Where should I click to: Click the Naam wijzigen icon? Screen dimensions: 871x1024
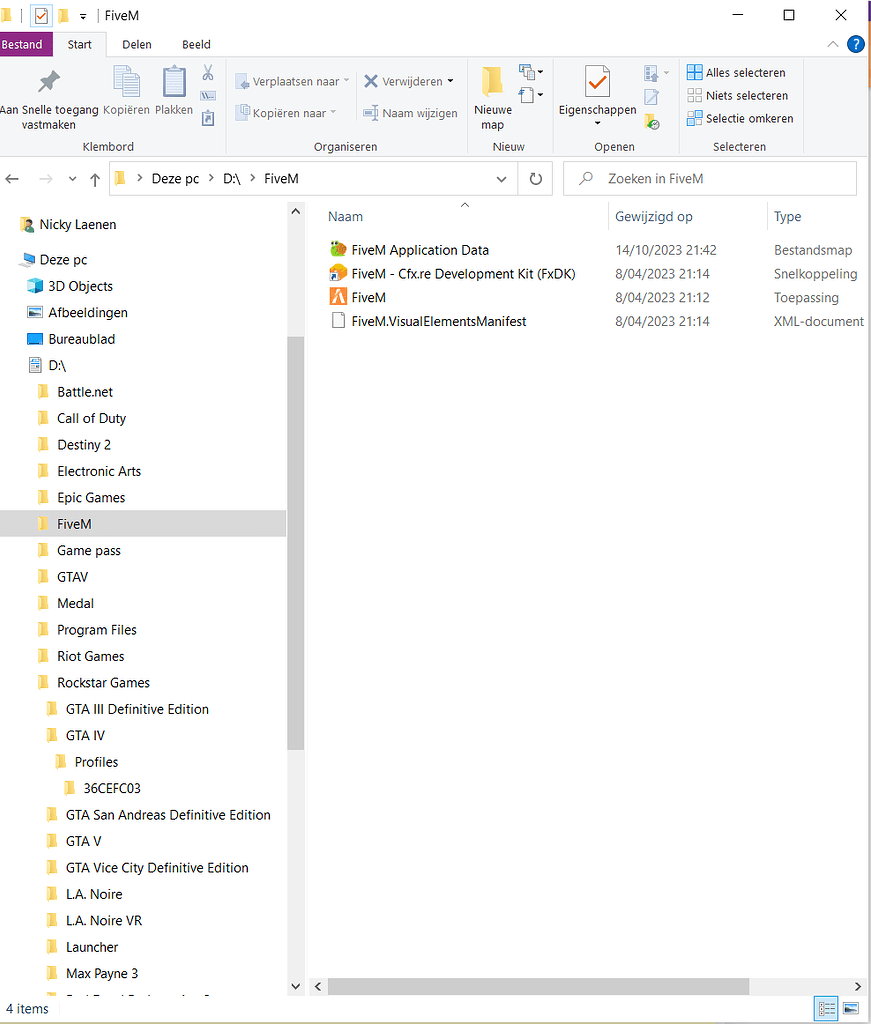coord(373,113)
